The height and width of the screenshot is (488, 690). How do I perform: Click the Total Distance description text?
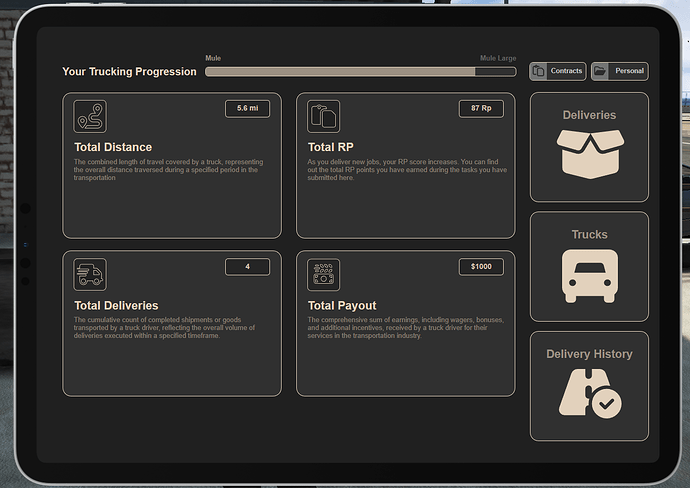pos(169,170)
